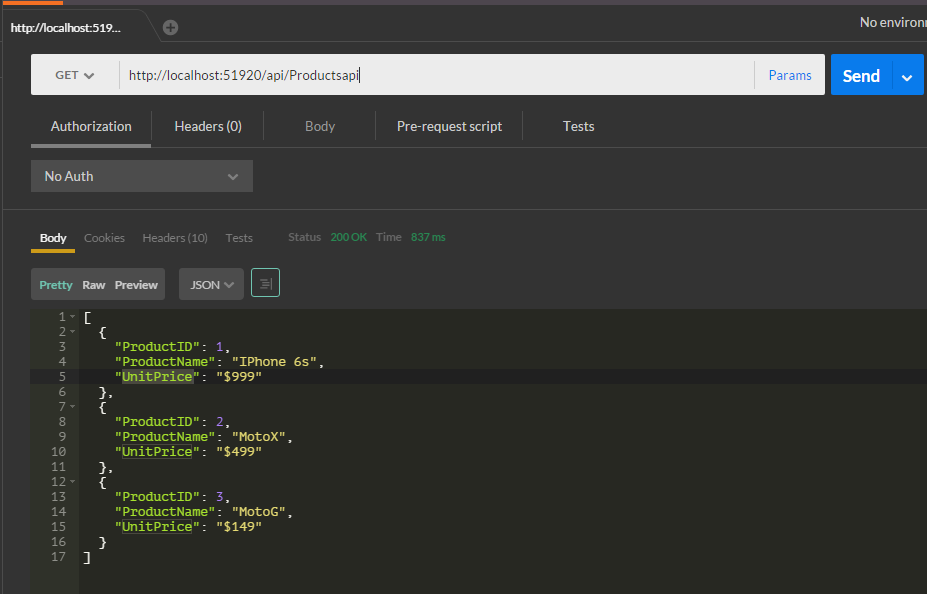Click the Send button

tap(860, 76)
